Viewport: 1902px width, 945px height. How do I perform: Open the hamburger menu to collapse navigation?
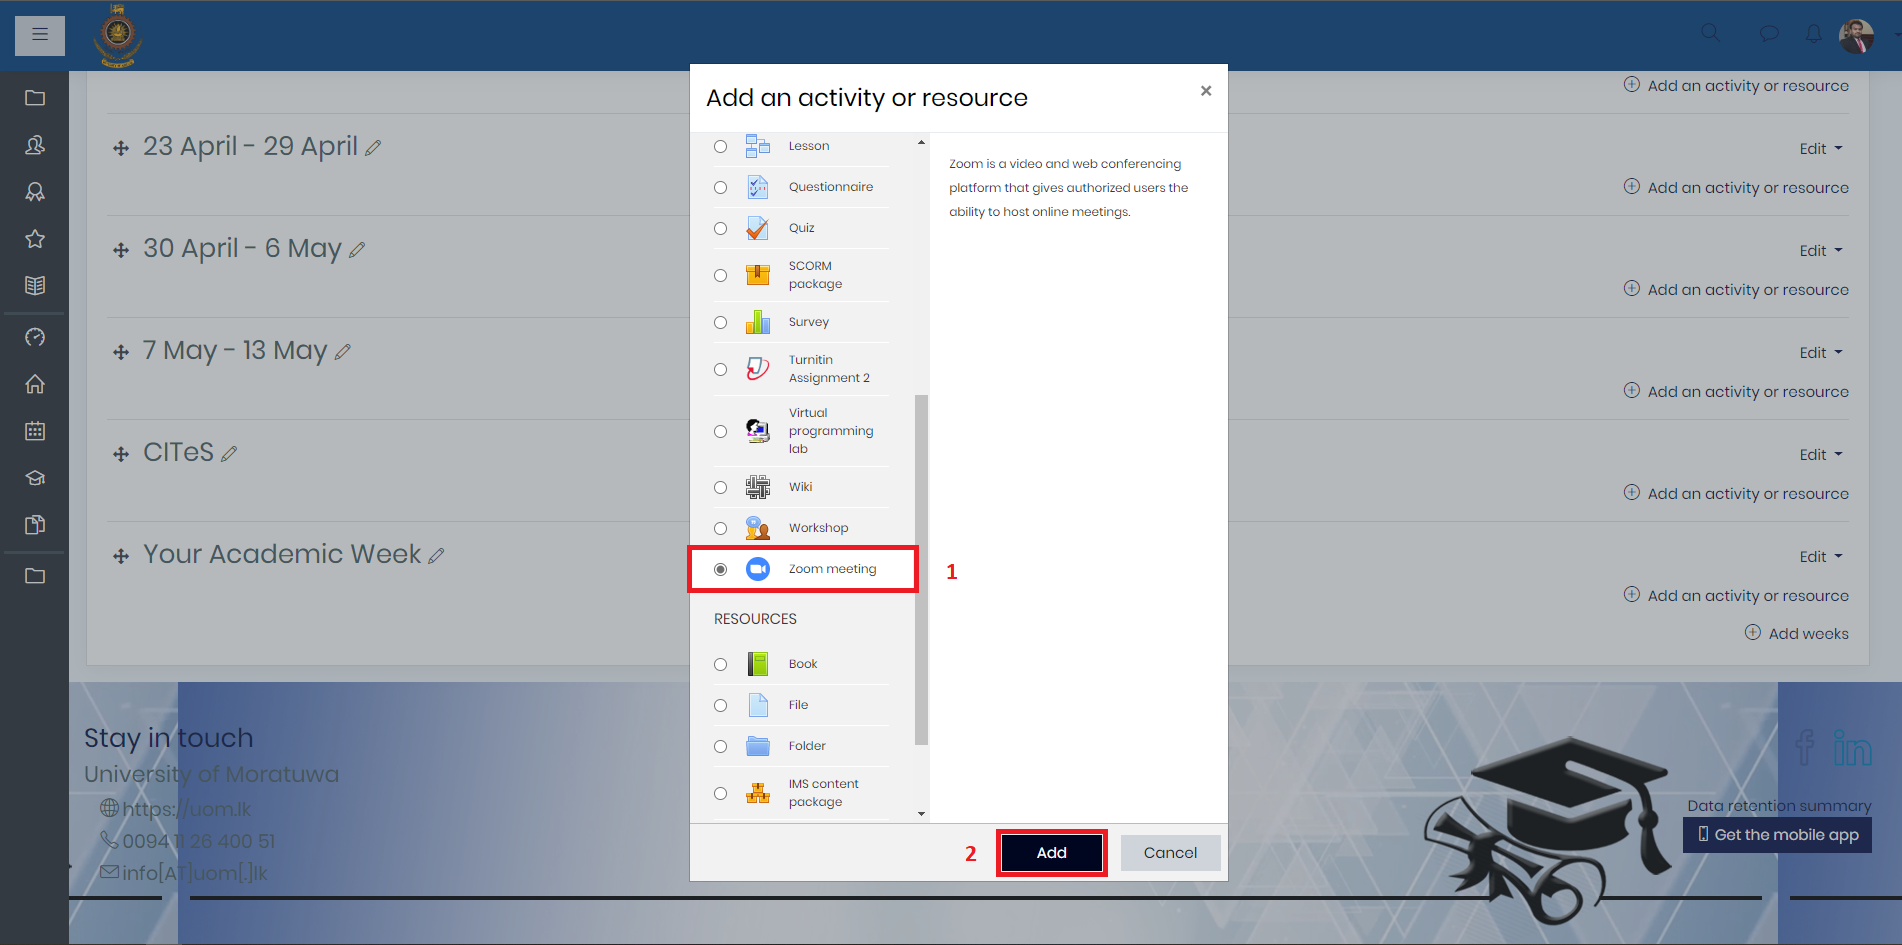click(39, 35)
